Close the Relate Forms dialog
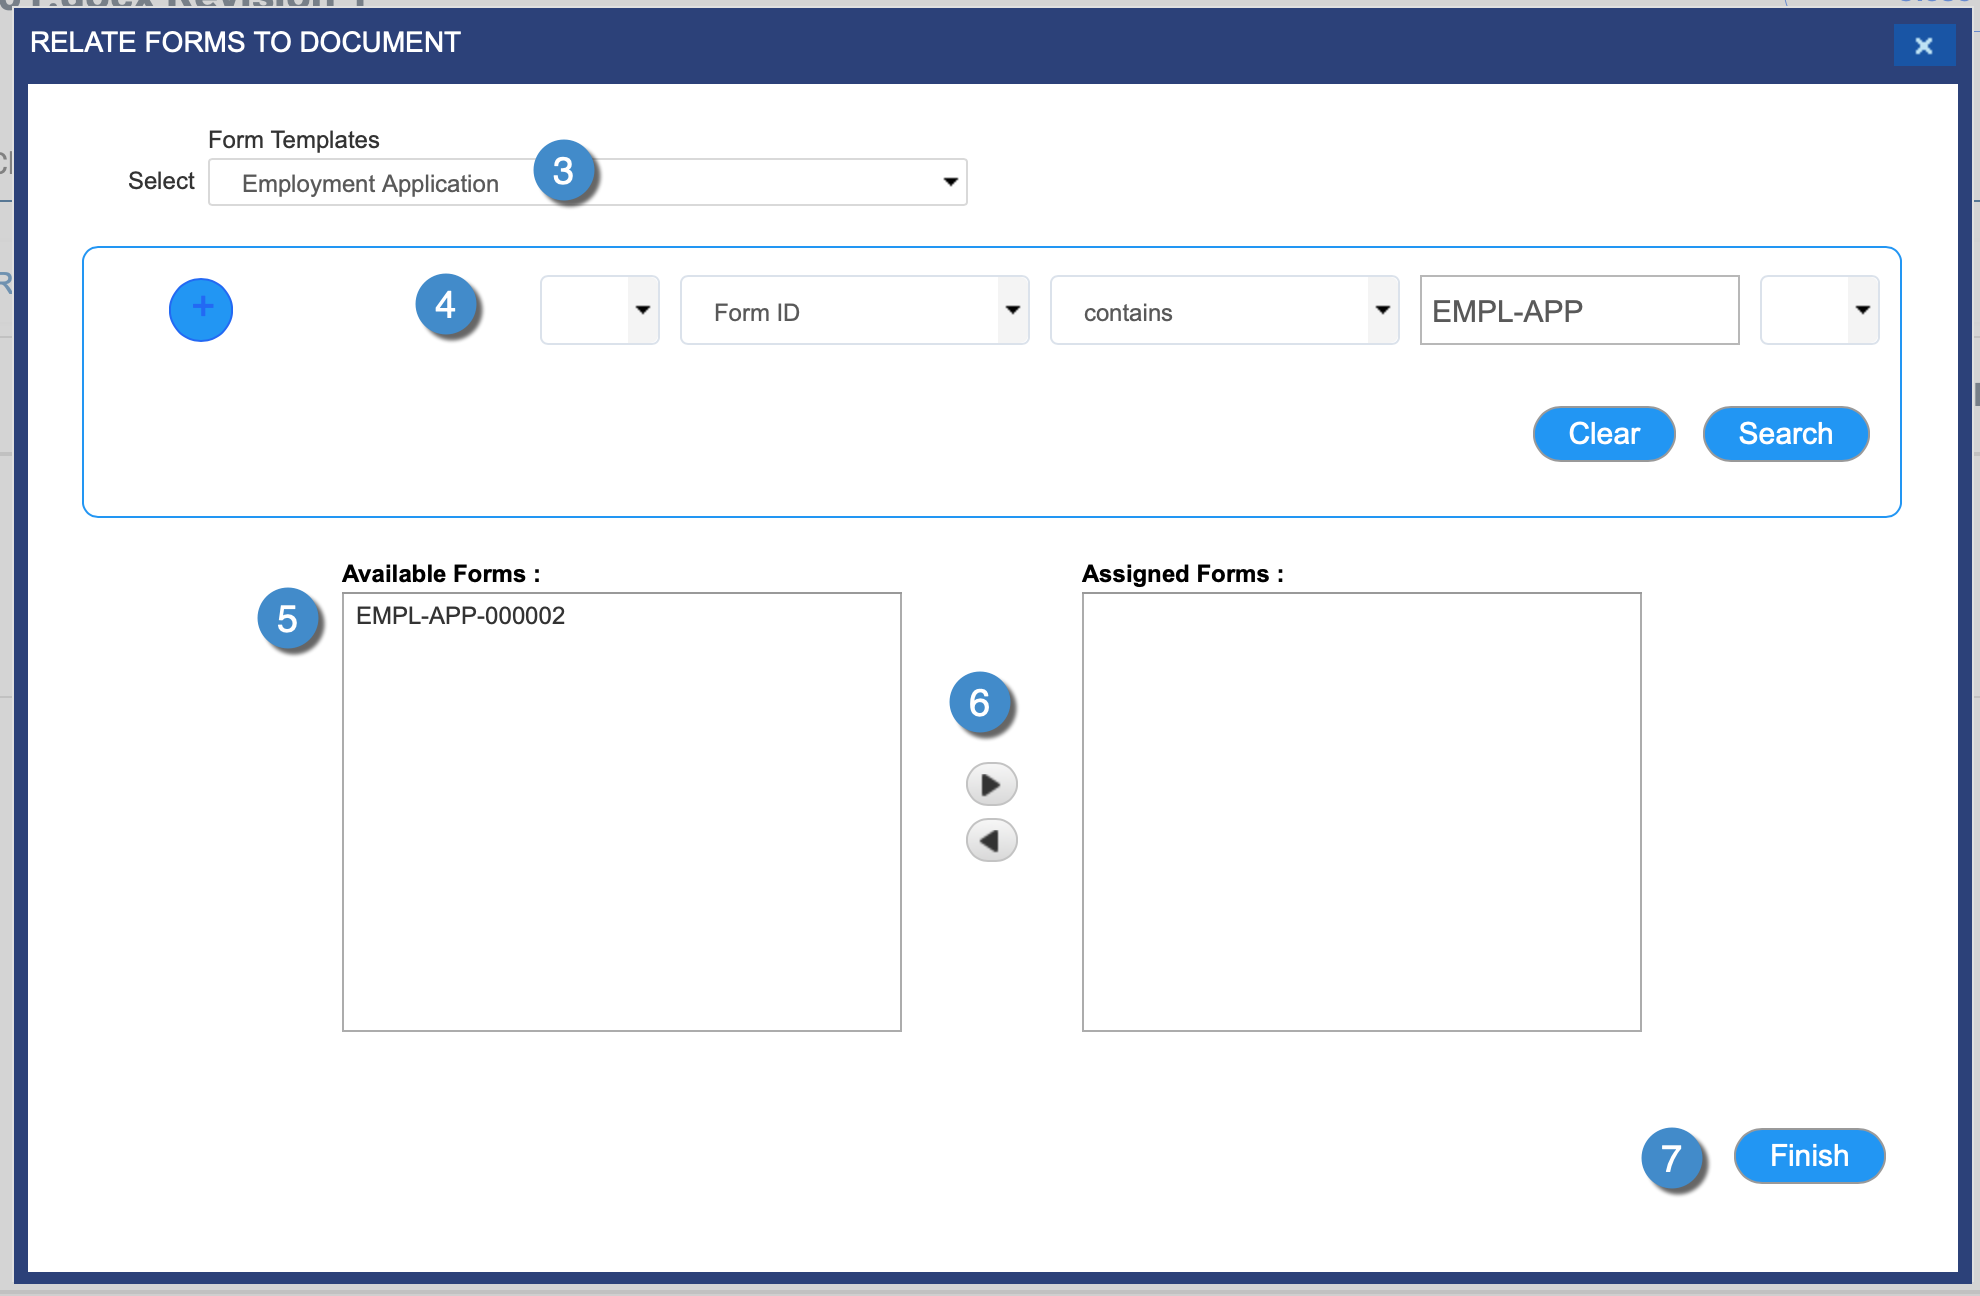This screenshot has height=1296, width=1980. click(x=1923, y=46)
